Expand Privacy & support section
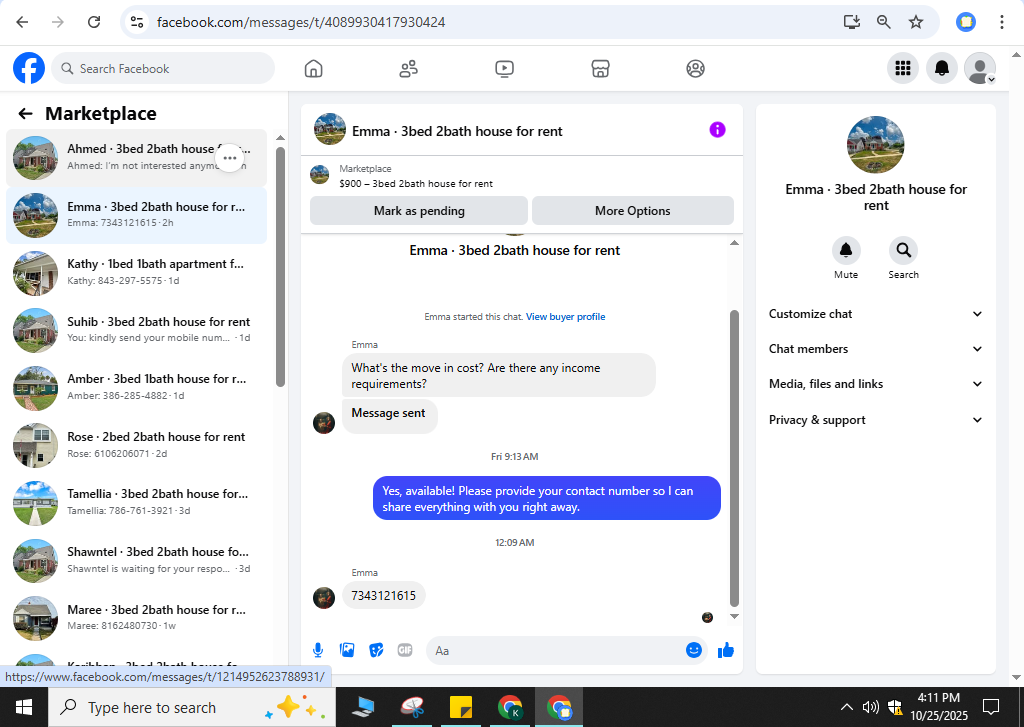 (876, 420)
